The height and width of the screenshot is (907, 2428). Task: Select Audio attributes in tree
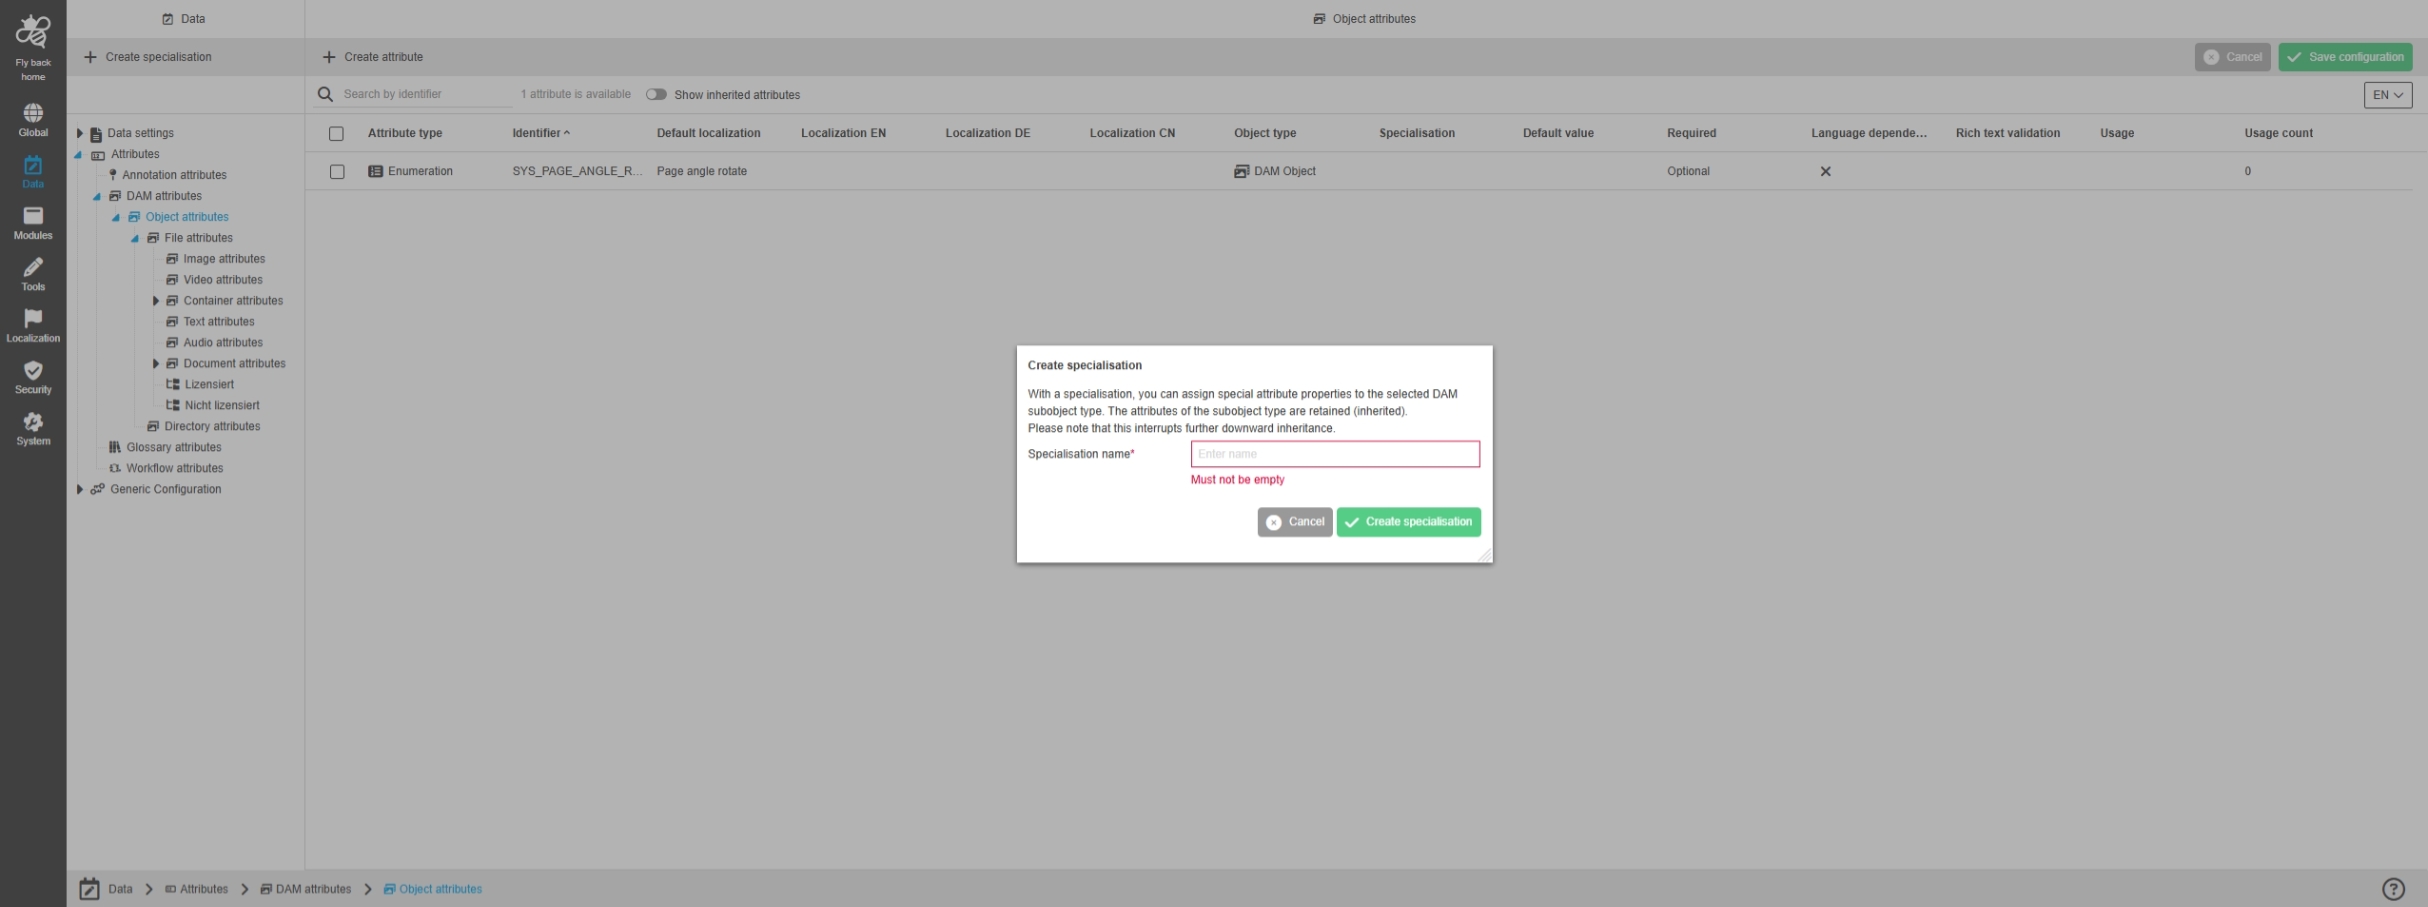click(x=223, y=343)
